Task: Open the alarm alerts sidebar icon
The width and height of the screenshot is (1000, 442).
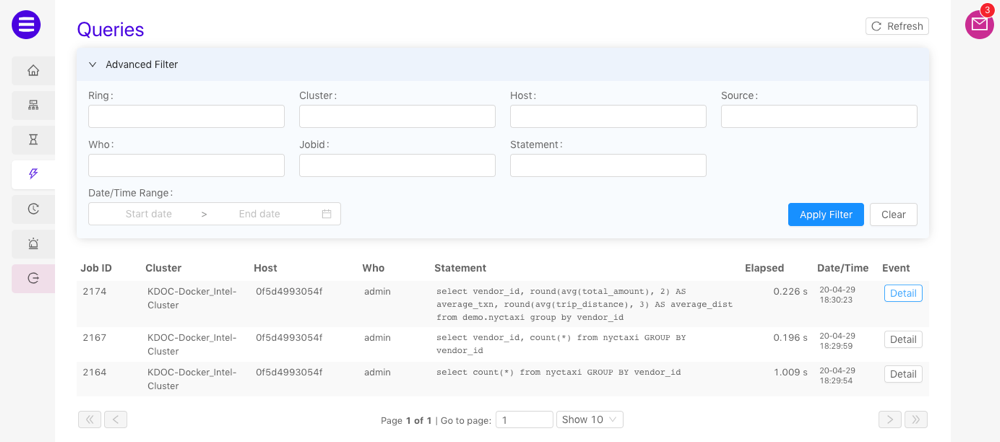Action: (33, 244)
